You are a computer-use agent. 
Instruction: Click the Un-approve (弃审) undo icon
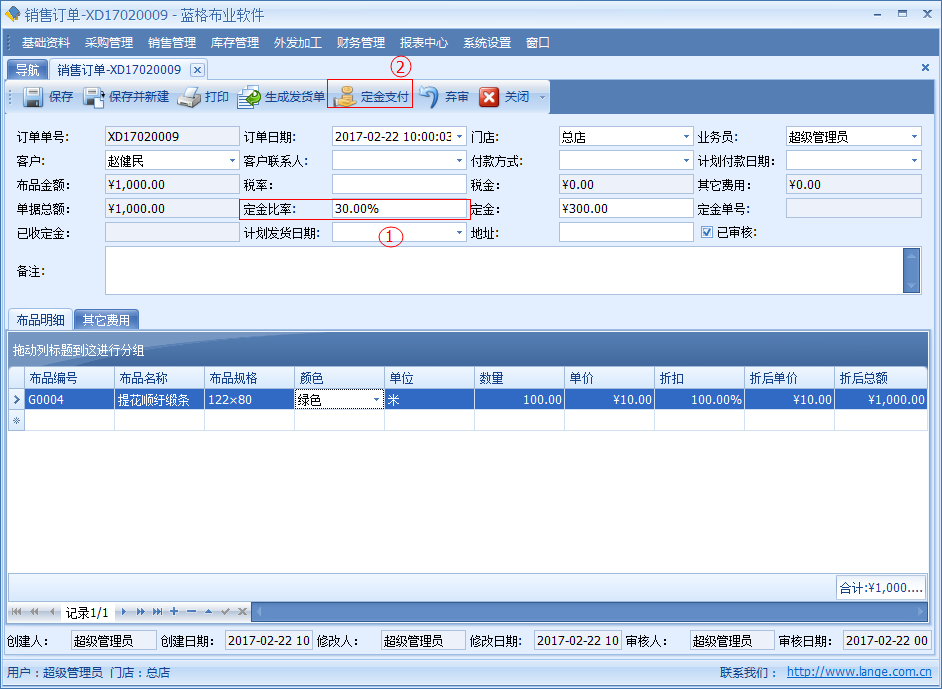(429, 97)
